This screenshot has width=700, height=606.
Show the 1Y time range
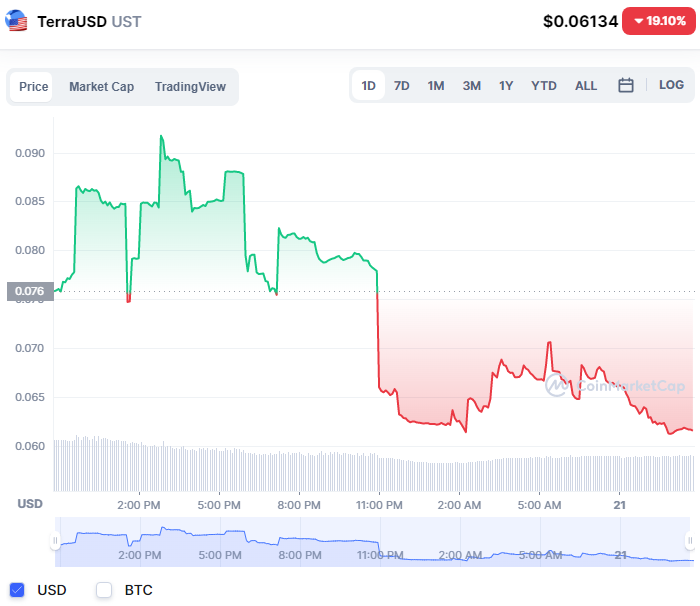click(x=506, y=86)
